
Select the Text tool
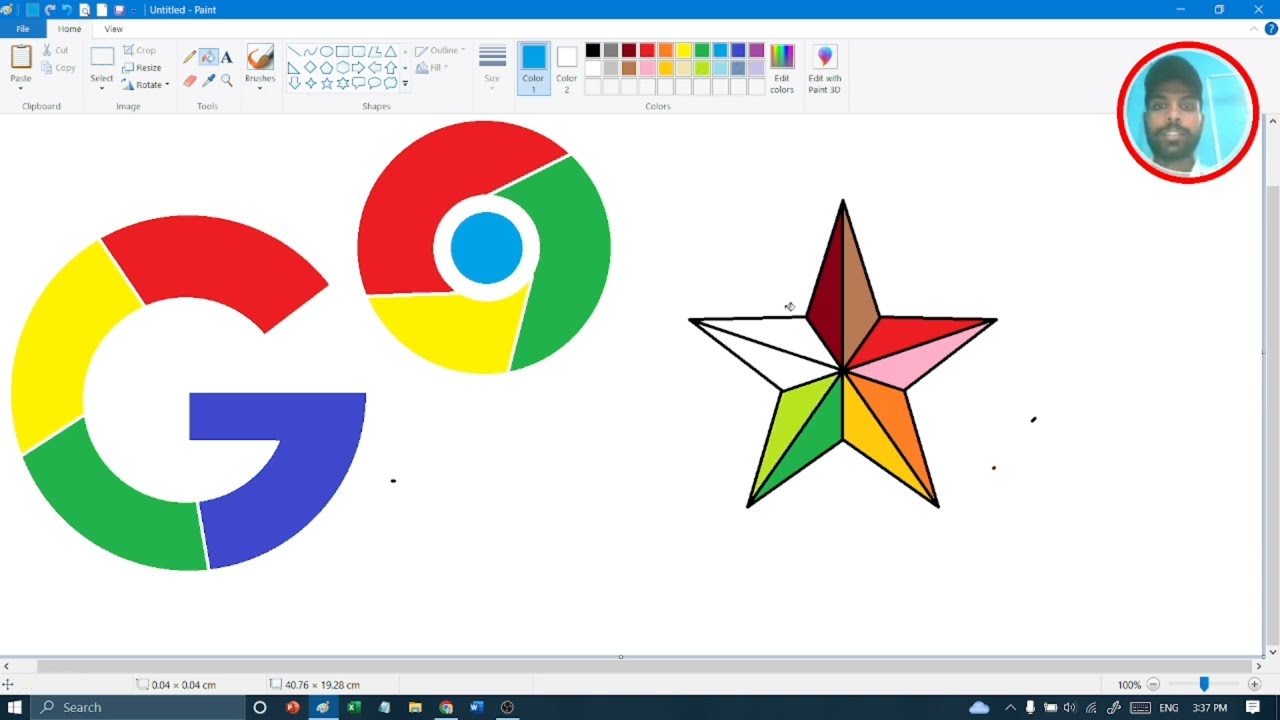pyautogui.click(x=226, y=57)
